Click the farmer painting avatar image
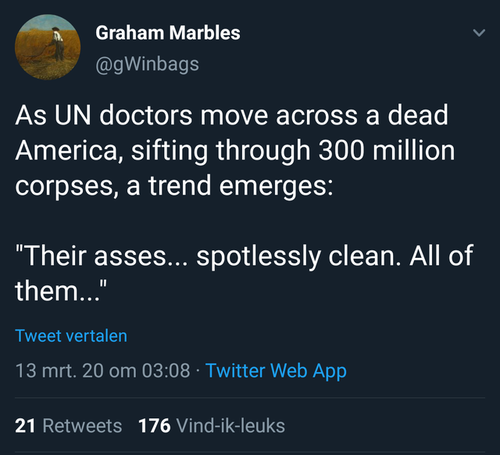500x455 pixels. coord(48,47)
